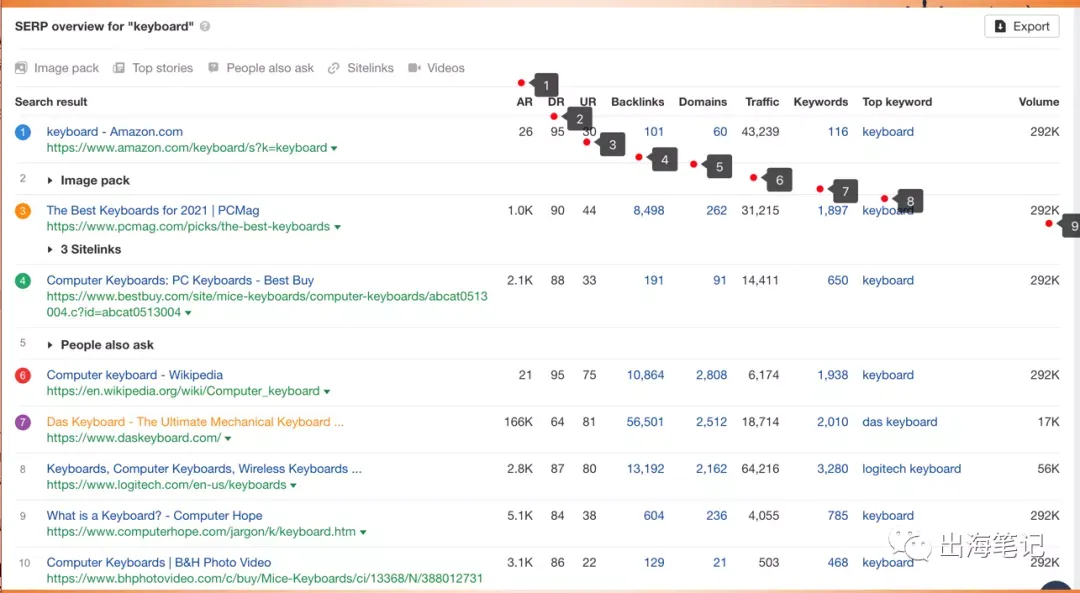Viewport: 1080px width, 593px height.
Task: Click the Export button
Action: (1021, 26)
